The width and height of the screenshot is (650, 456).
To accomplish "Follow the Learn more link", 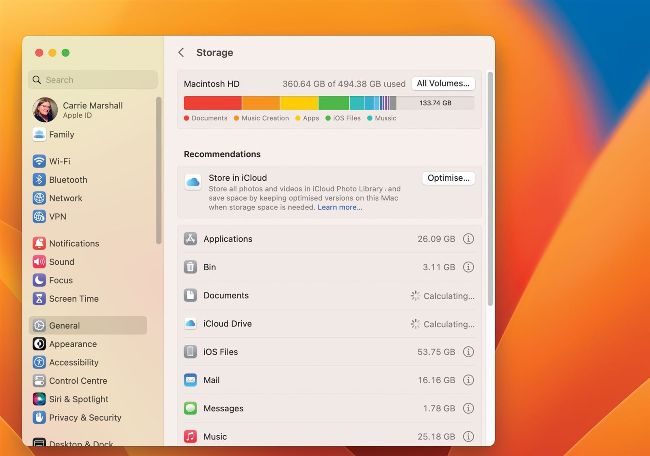I will 340,207.
